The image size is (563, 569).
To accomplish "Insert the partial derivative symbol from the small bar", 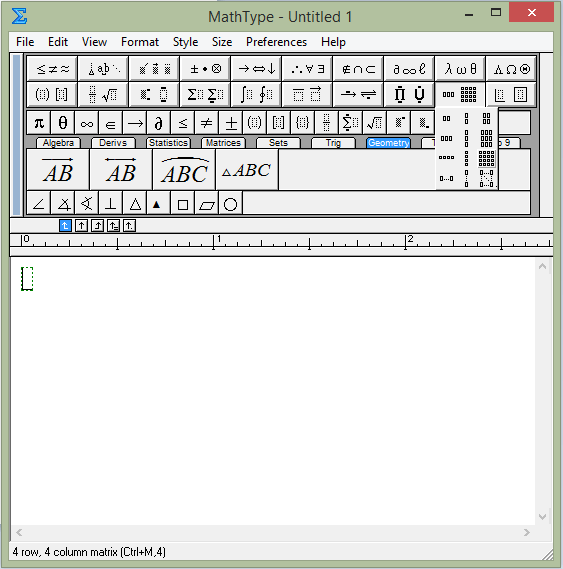I will coord(158,123).
